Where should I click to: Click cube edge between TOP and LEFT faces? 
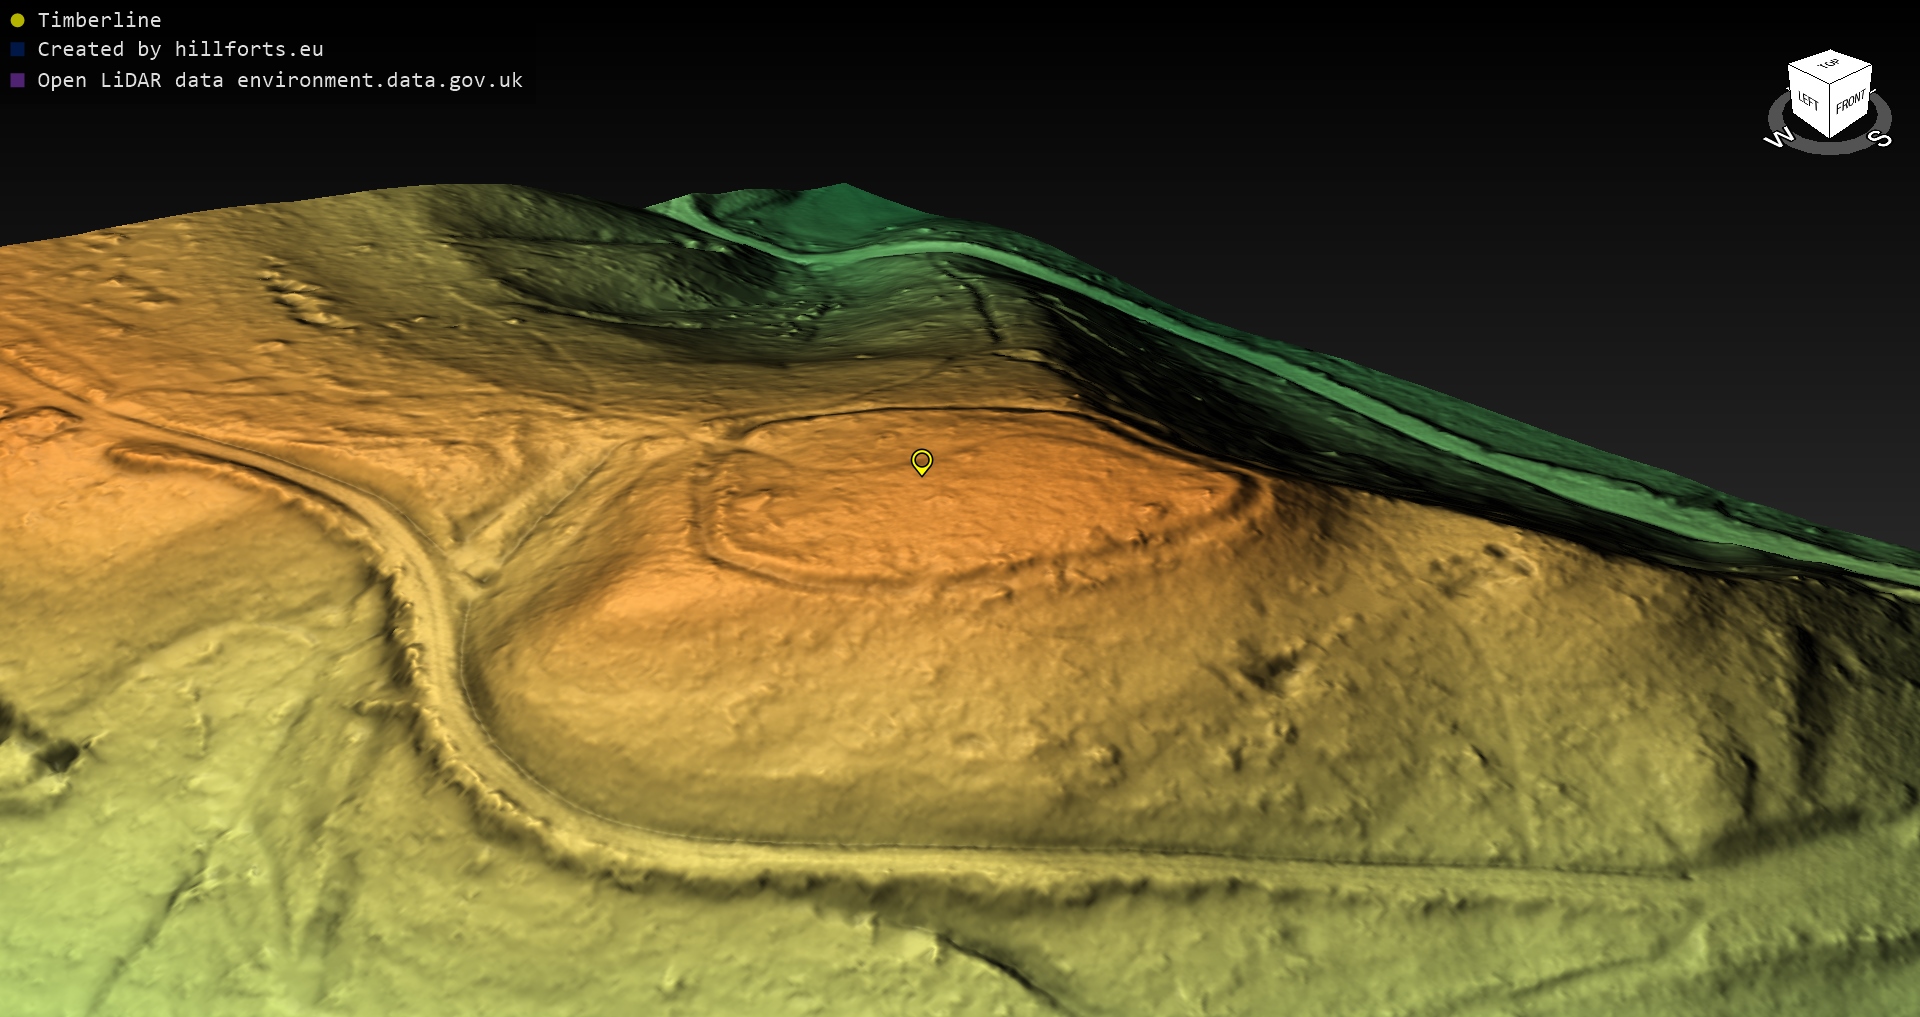[x=1808, y=75]
